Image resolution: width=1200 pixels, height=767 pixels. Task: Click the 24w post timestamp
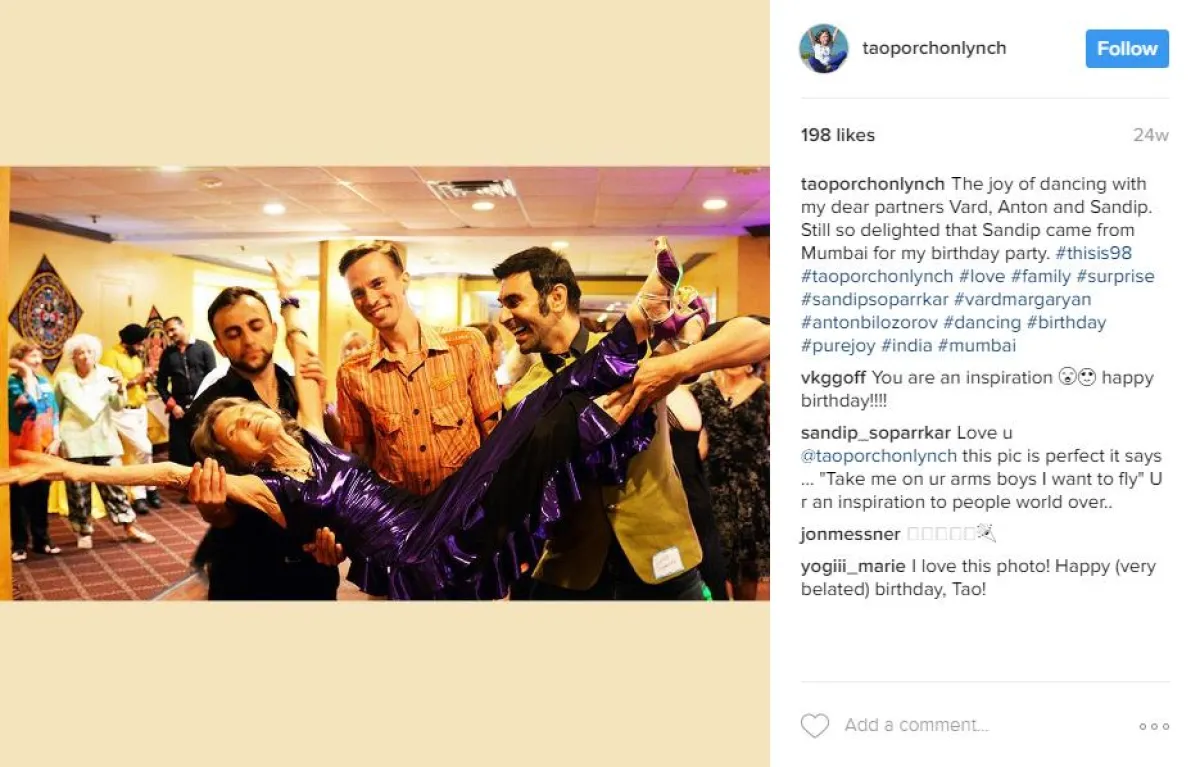point(1150,135)
